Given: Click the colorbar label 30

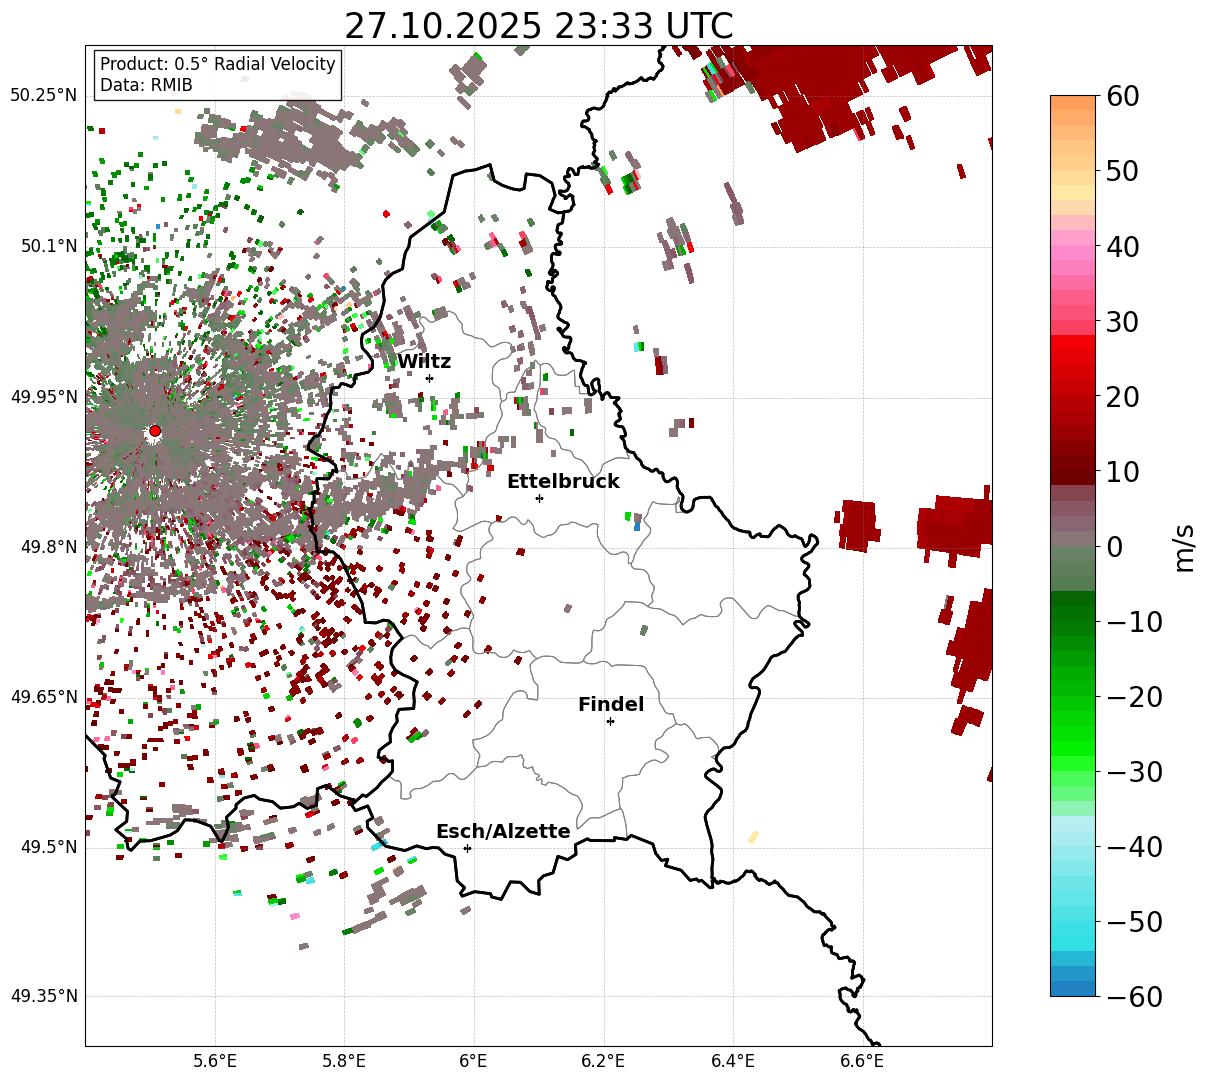Looking at the screenshot, I should pyautogui.click(x=1121, y=321).
